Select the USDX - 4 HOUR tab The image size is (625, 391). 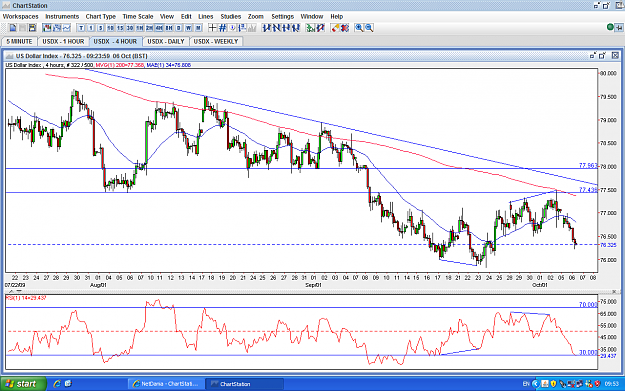[116, 41]
